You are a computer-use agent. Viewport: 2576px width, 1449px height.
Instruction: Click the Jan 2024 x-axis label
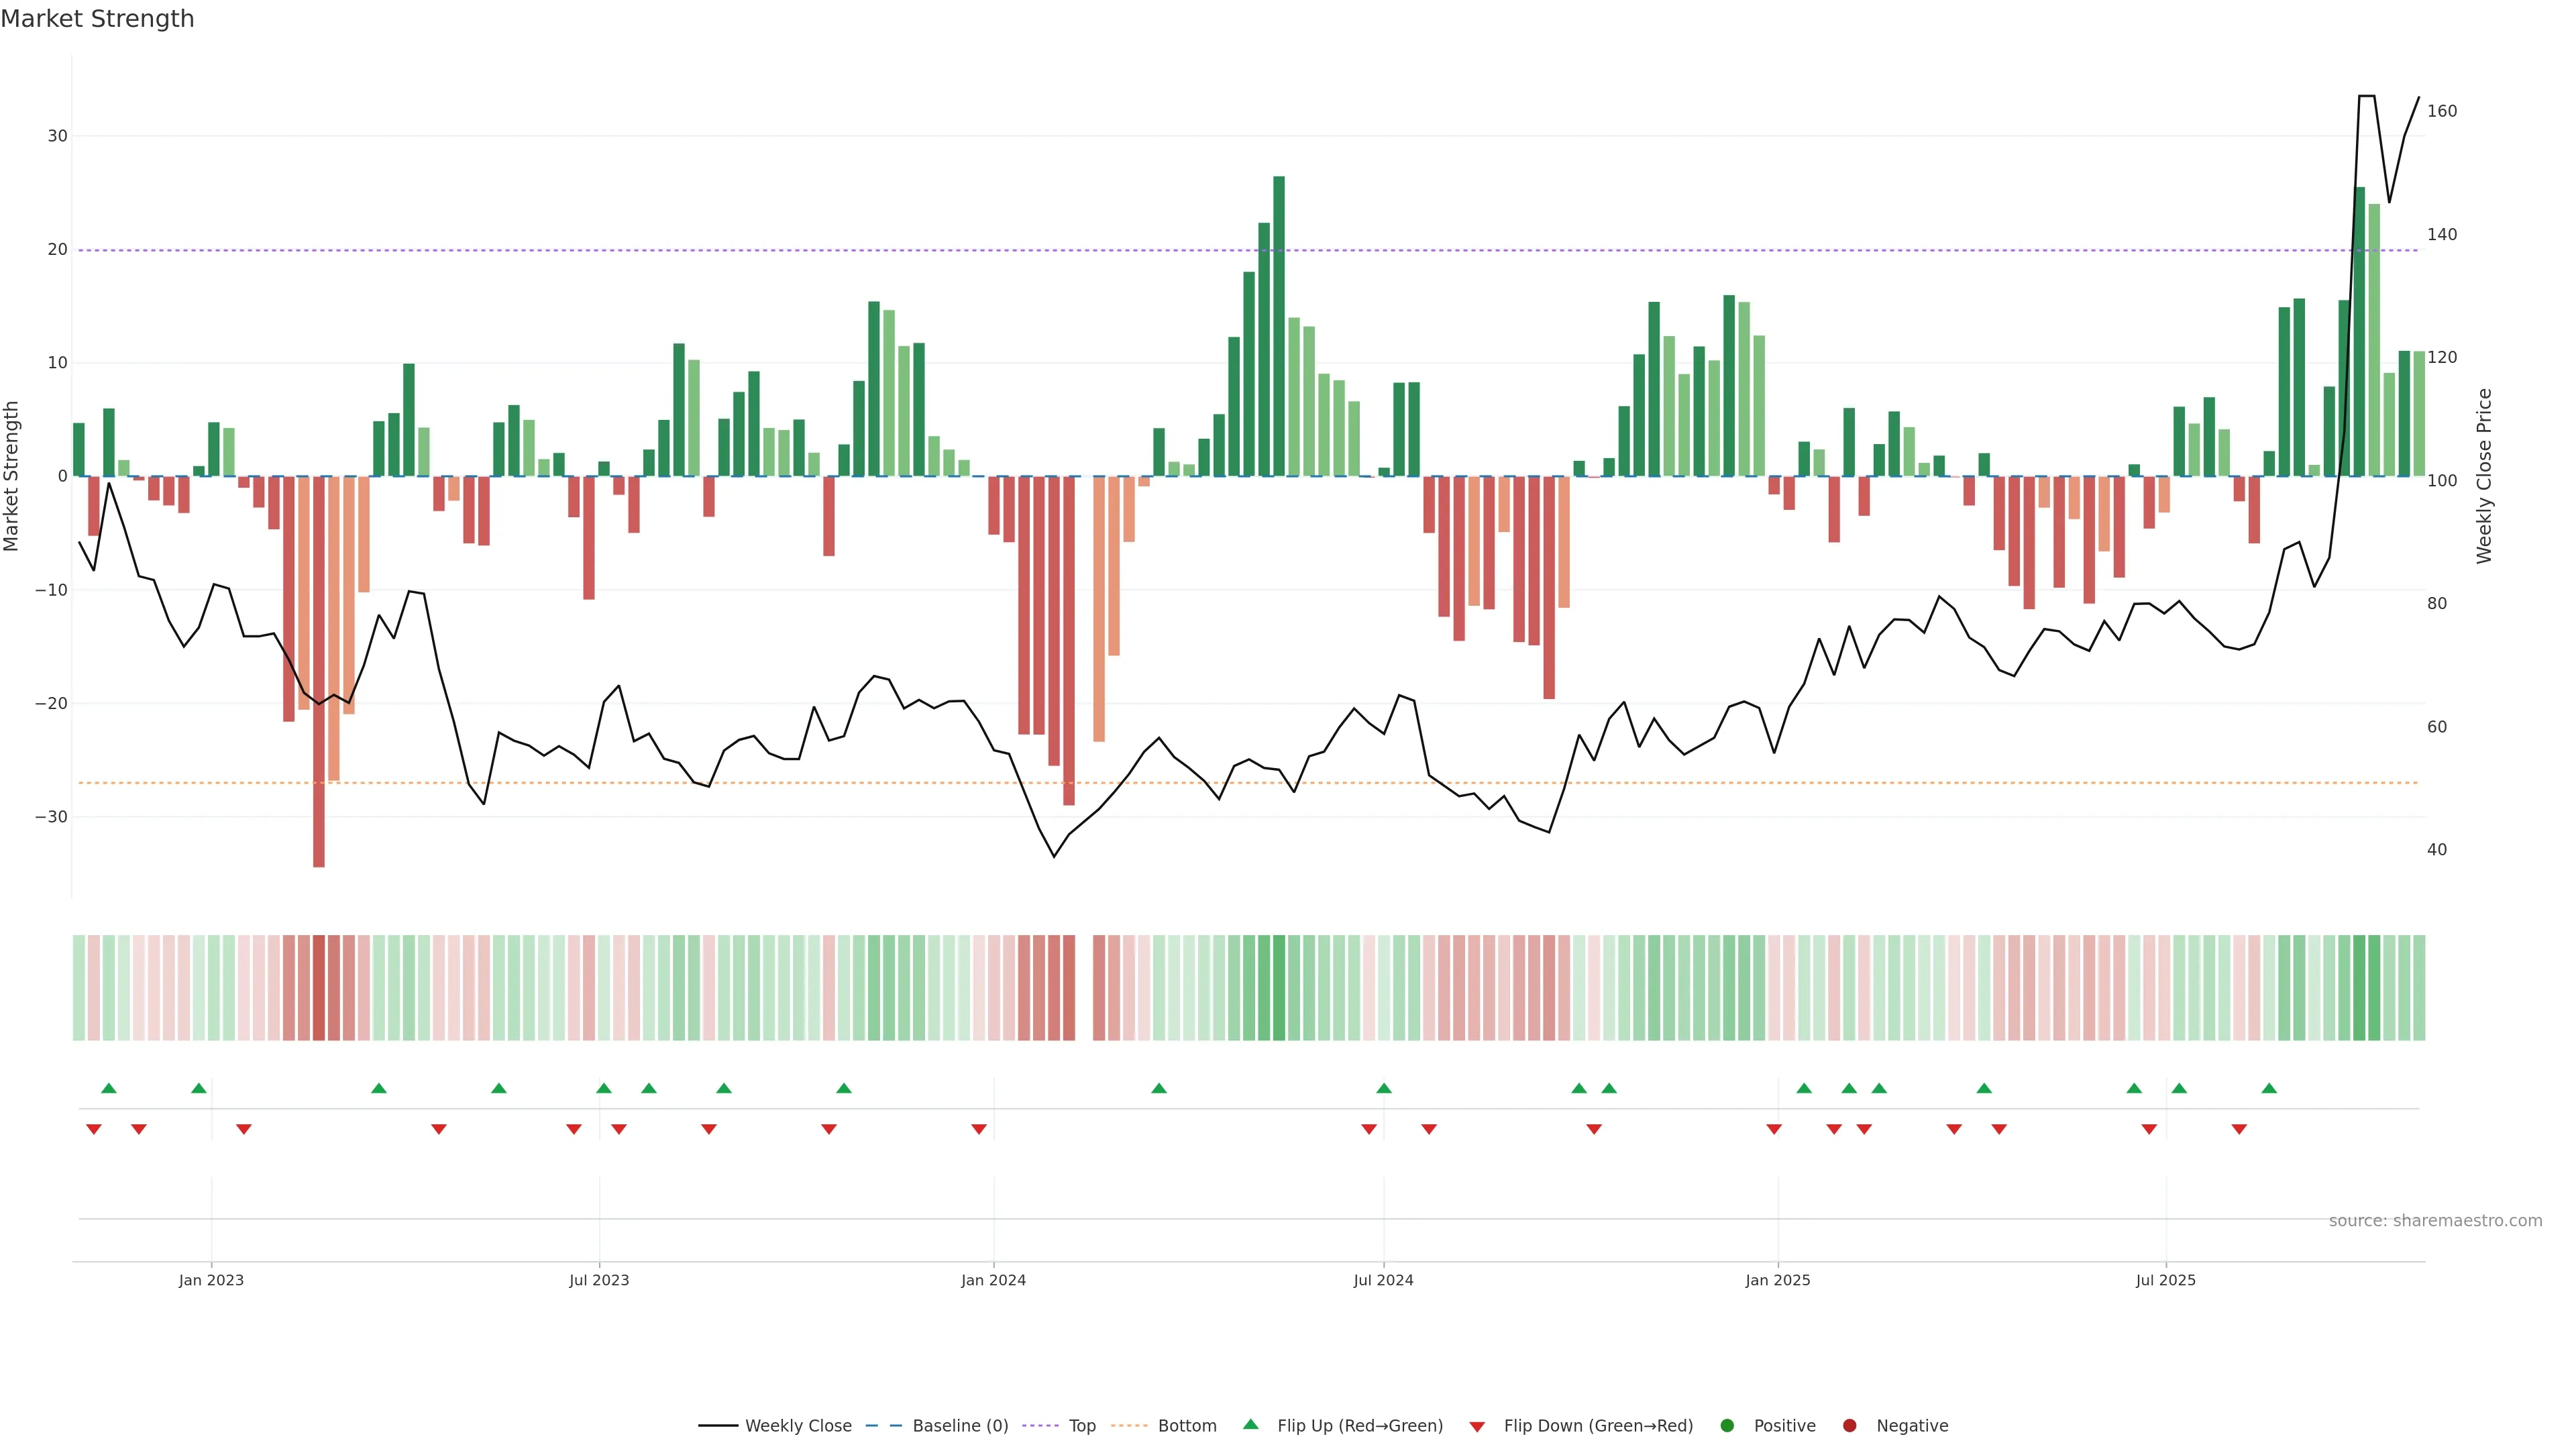coord(993,1280)
